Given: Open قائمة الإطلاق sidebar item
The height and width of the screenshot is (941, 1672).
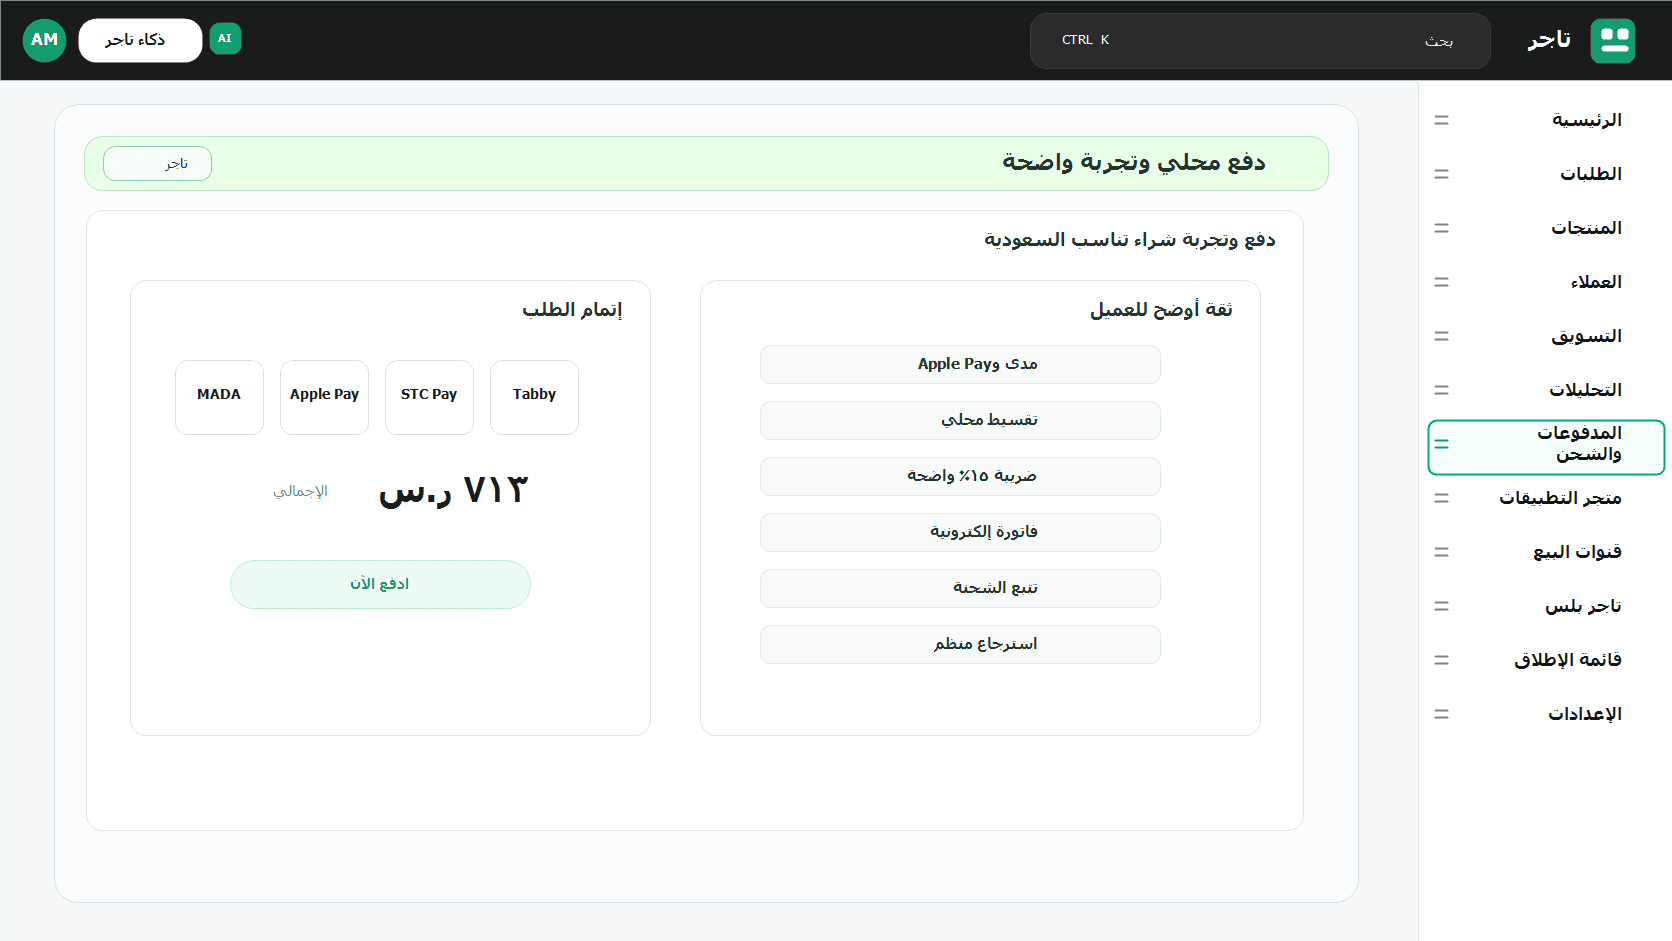Looking at the screenshot, I should 1546,660.
